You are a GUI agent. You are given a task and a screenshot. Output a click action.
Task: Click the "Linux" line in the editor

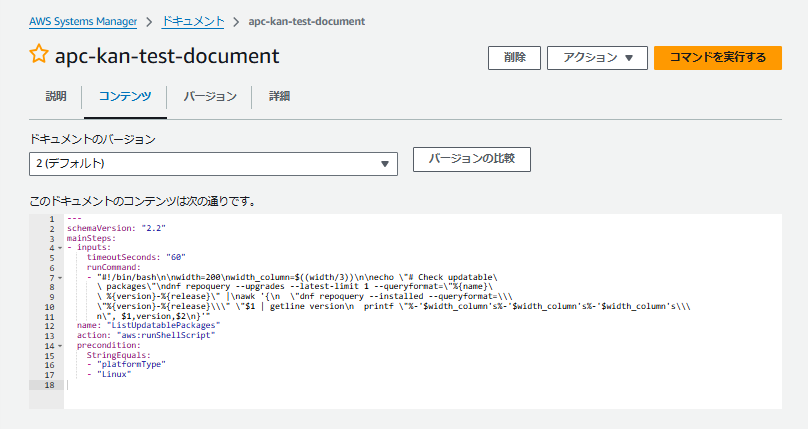[109, 374]
